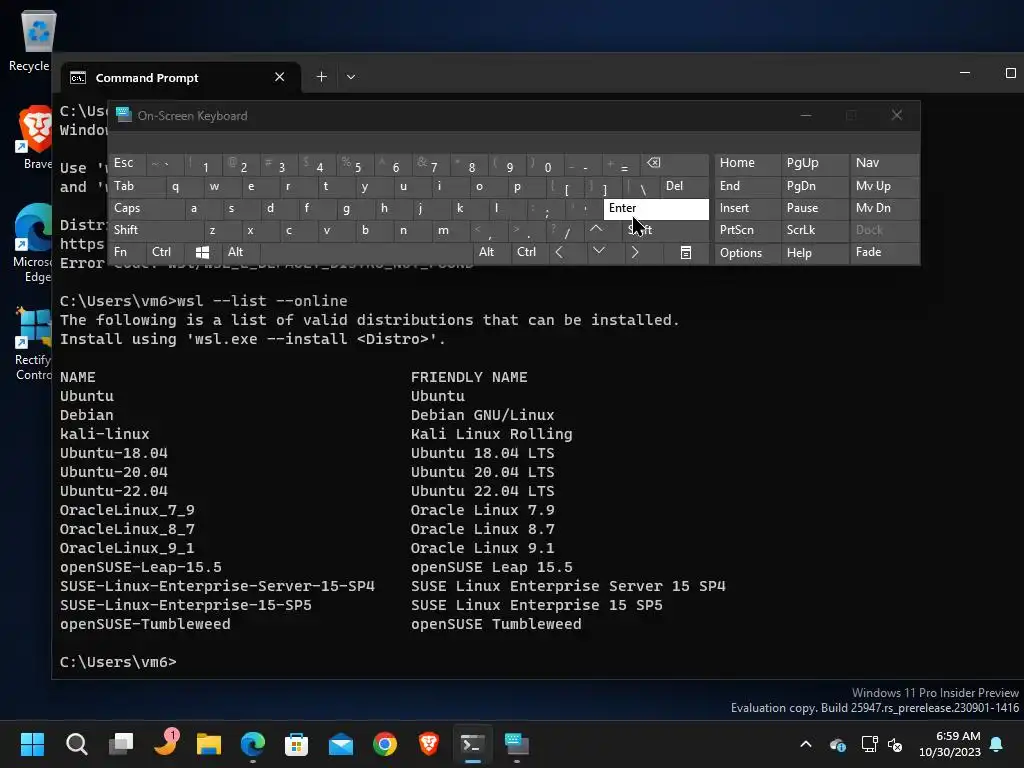Toggle Fn key on On-Screen Keyboard
Image resolution: width=1024 pixels, height=768 pixels.
[127, 252]
